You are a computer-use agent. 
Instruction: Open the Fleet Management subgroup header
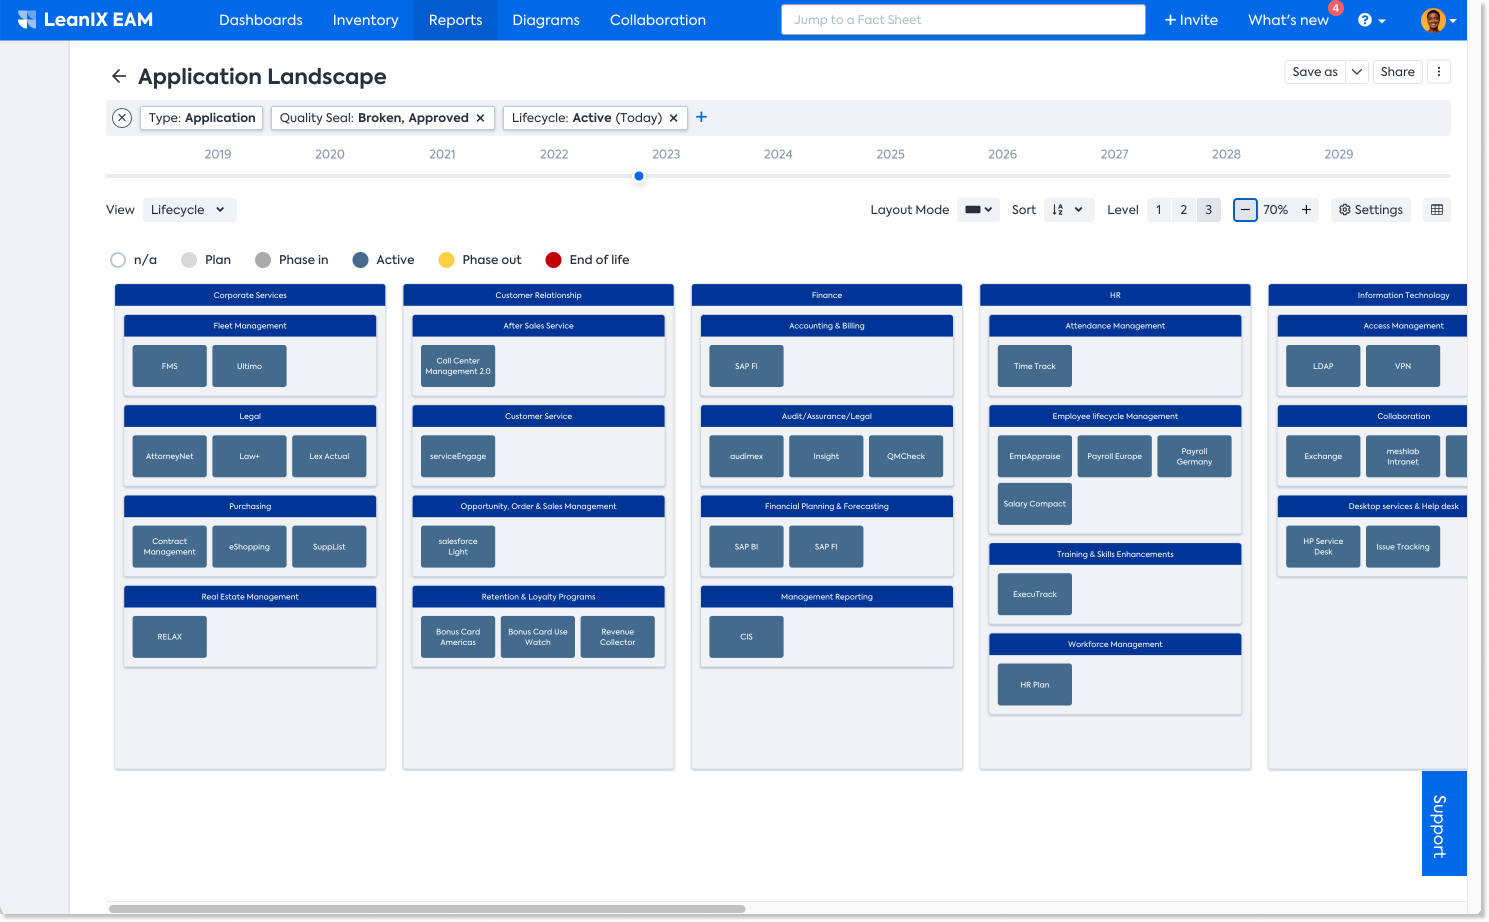click(x=250, y=326)
